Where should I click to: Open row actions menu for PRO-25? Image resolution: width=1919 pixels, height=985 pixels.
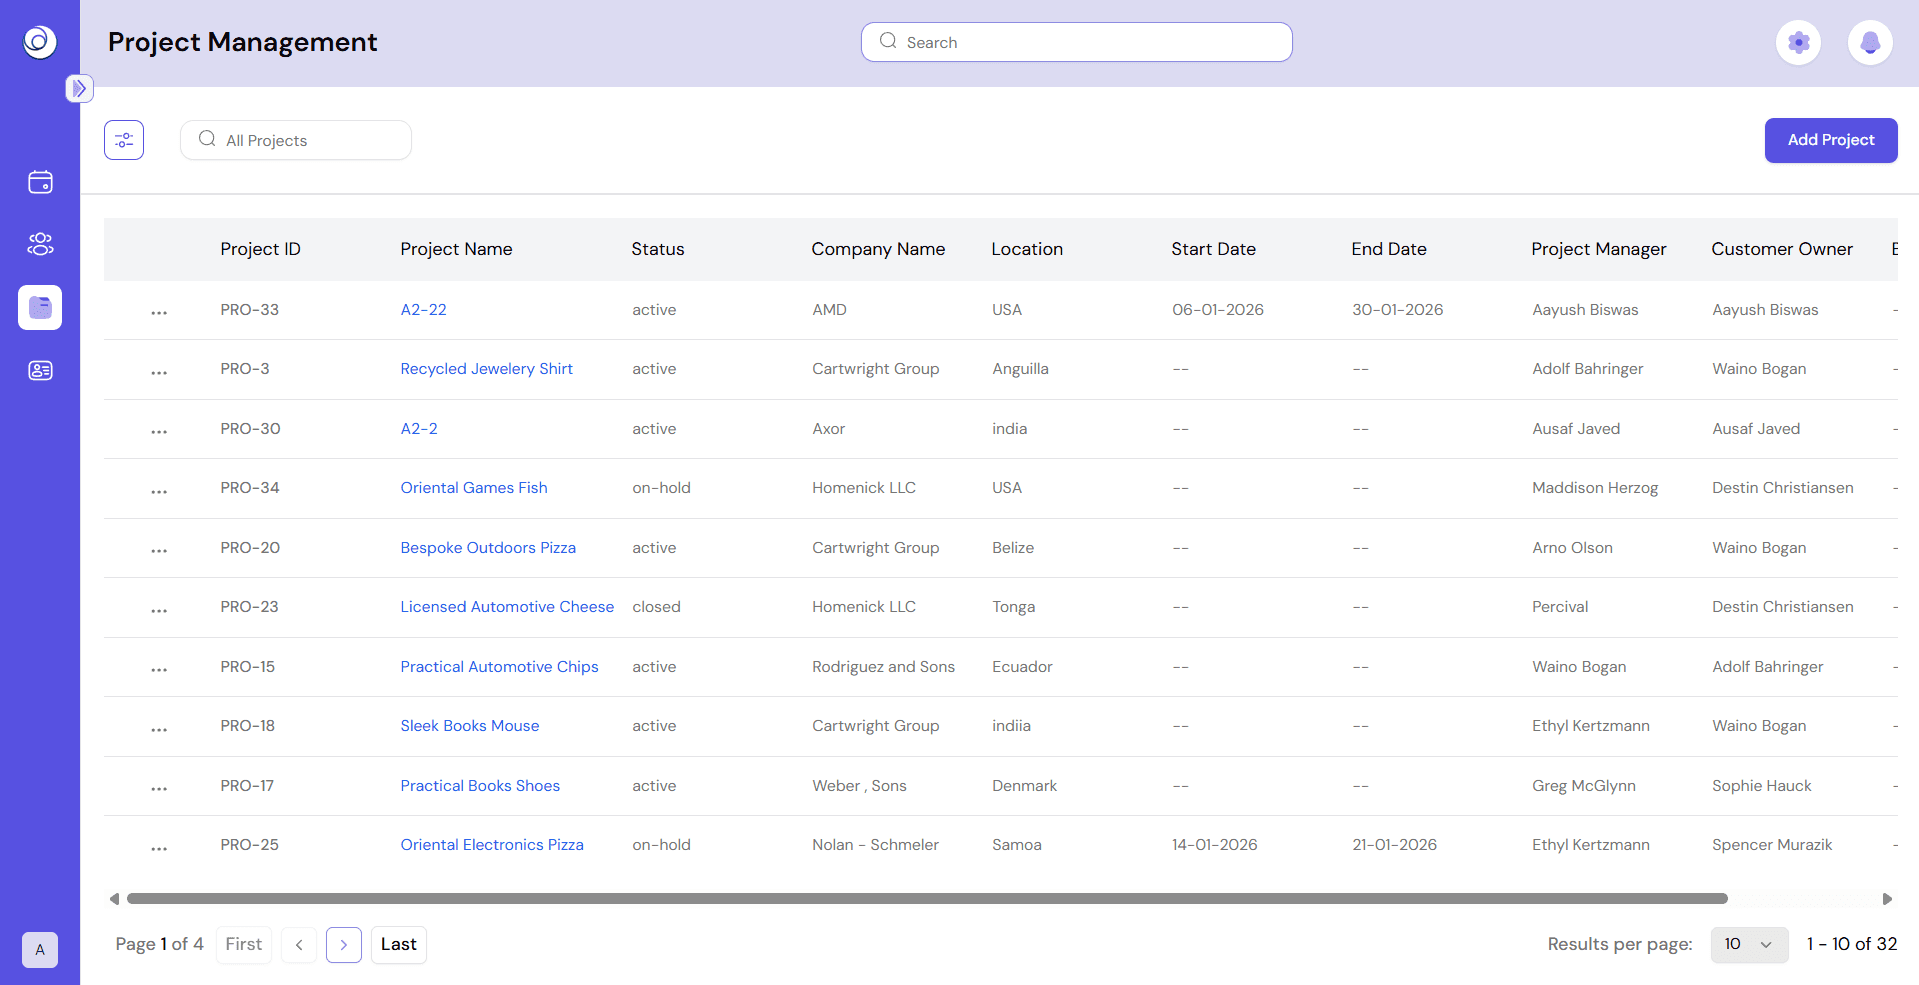tap(159, 847)
